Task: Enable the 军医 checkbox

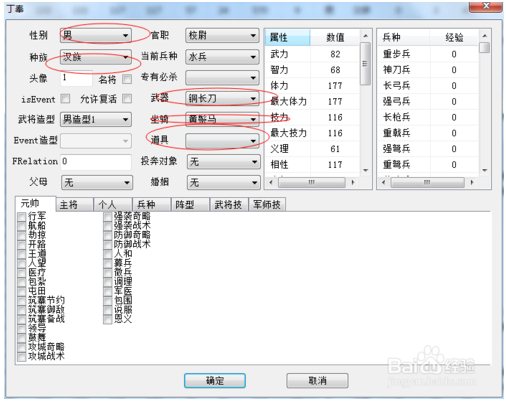Action: pos(108,292)
